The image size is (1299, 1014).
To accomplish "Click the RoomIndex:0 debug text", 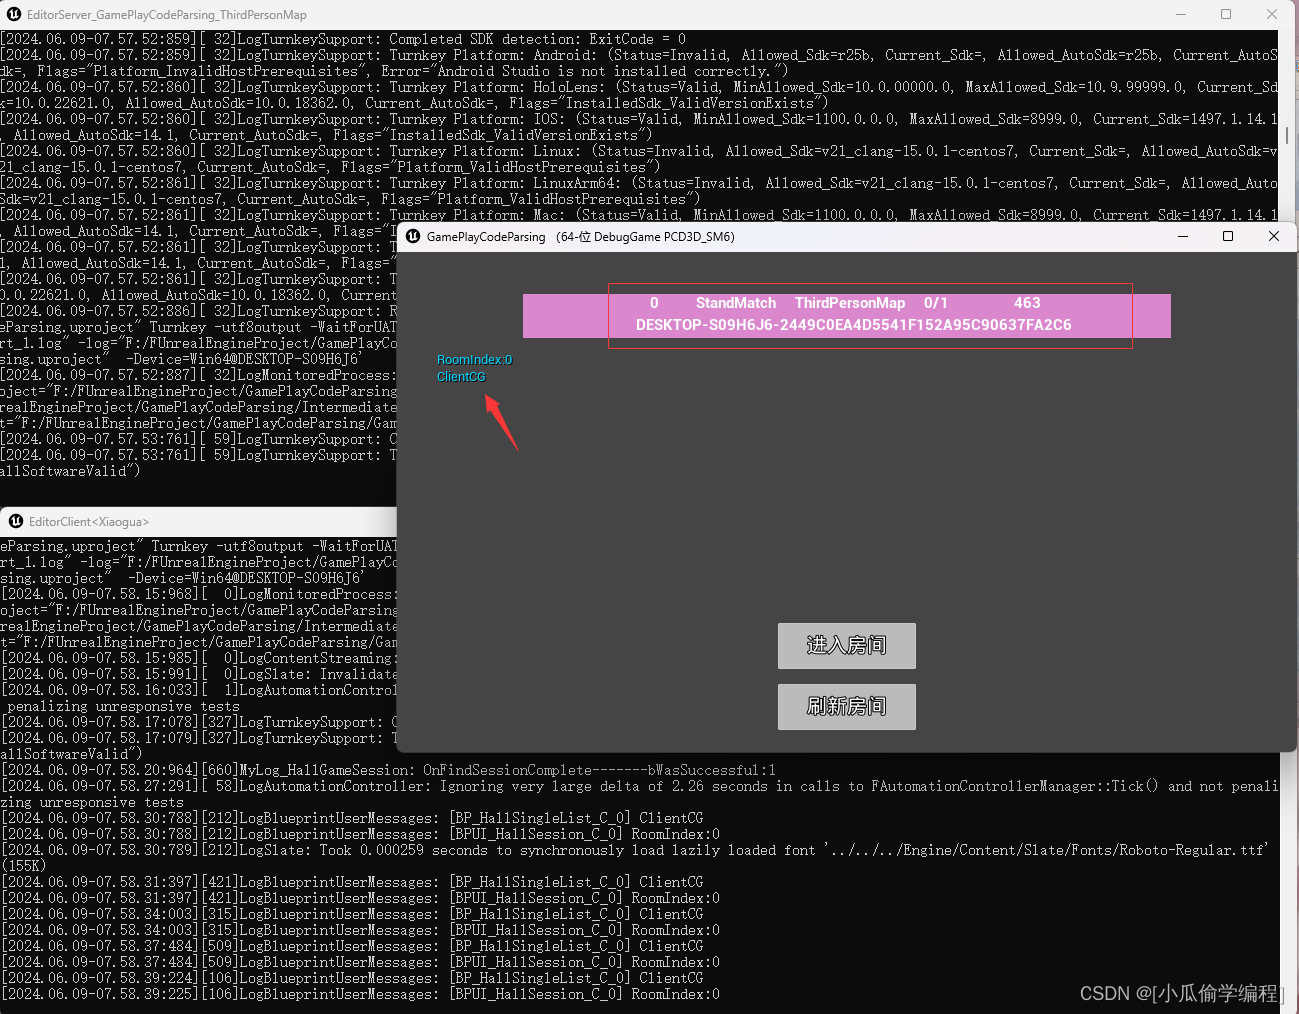I will coord(474,360).
